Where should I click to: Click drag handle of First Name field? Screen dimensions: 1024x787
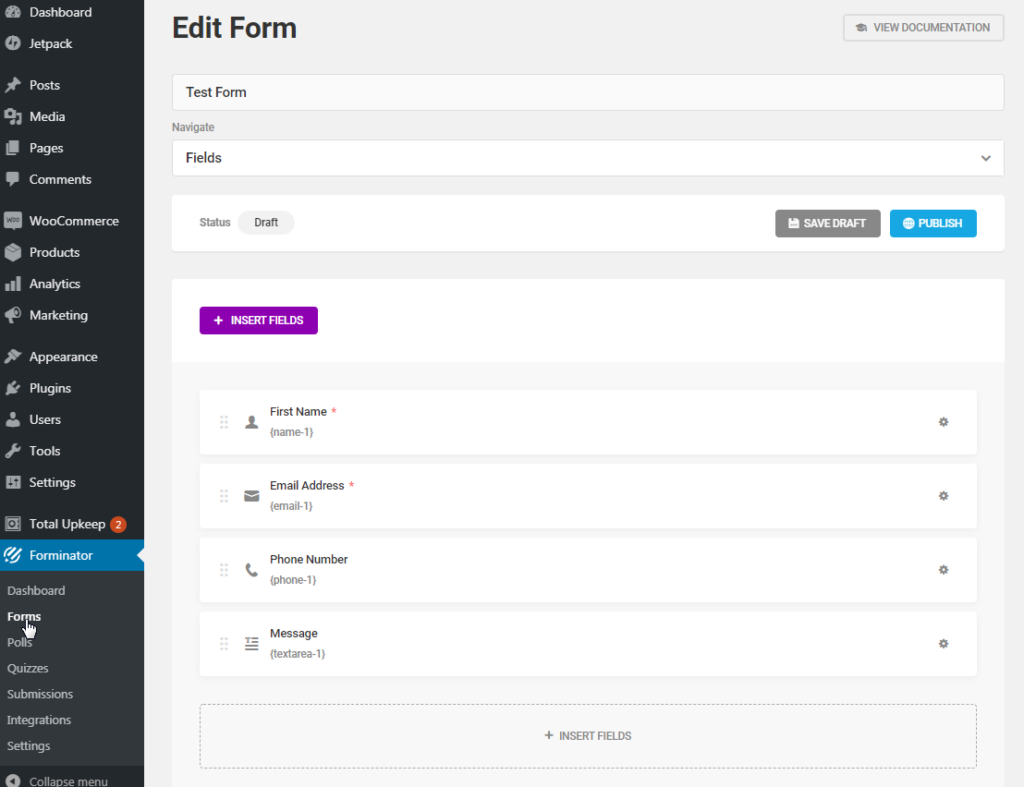pos(224,422)
